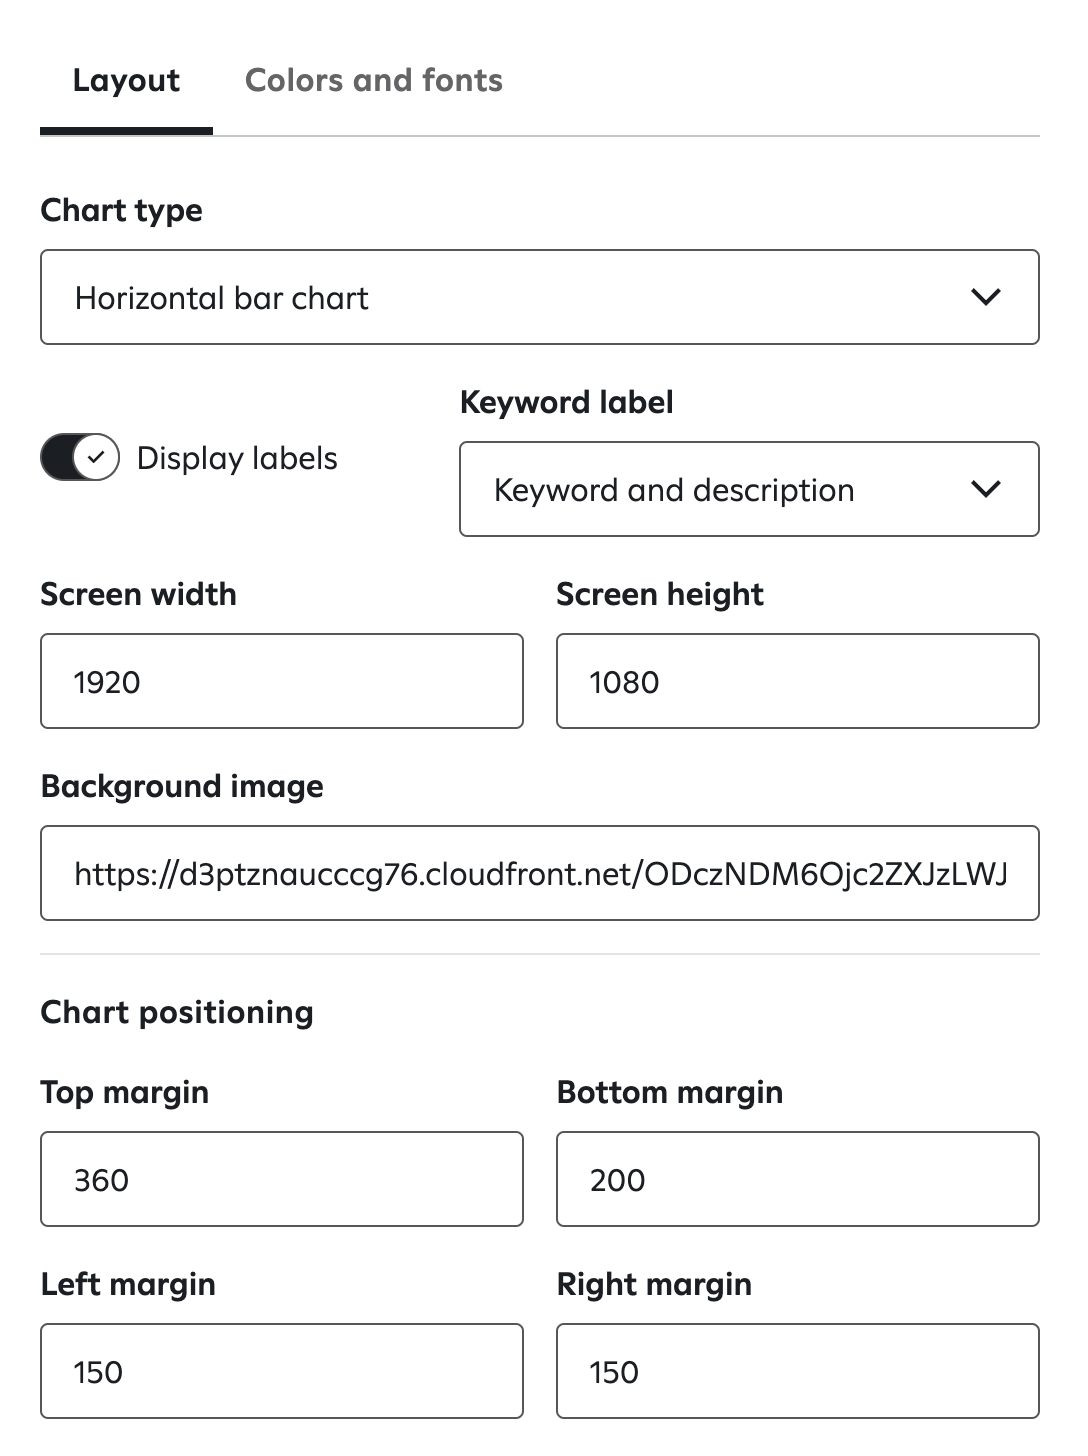Screen dimensions: 1088x1456
Task: Focus the Screen width field showing 1920
Action: pyautogui.click(x=282, y=681)
